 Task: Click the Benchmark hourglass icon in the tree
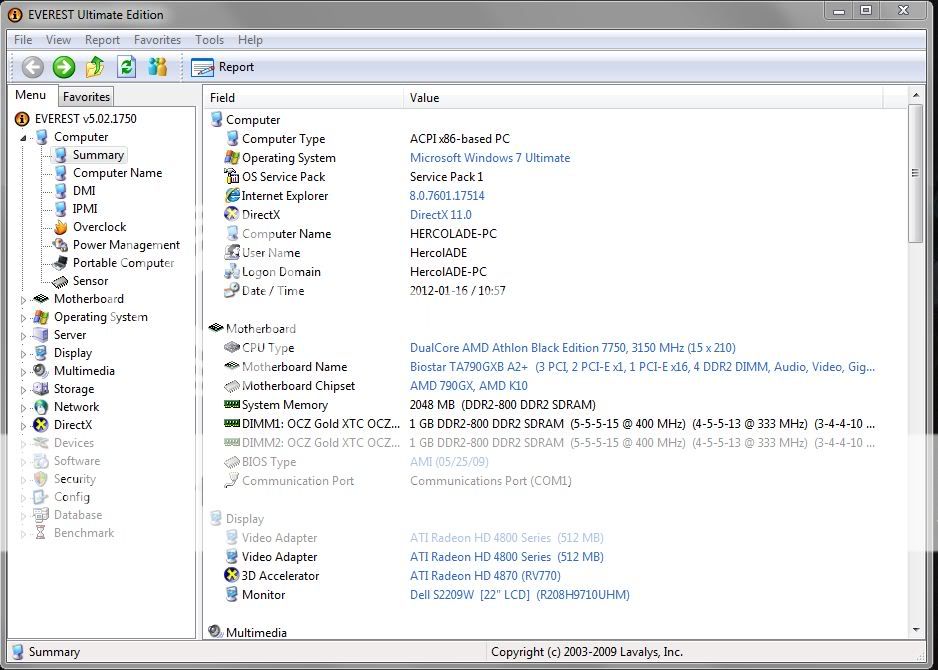[x=41, y=532]
